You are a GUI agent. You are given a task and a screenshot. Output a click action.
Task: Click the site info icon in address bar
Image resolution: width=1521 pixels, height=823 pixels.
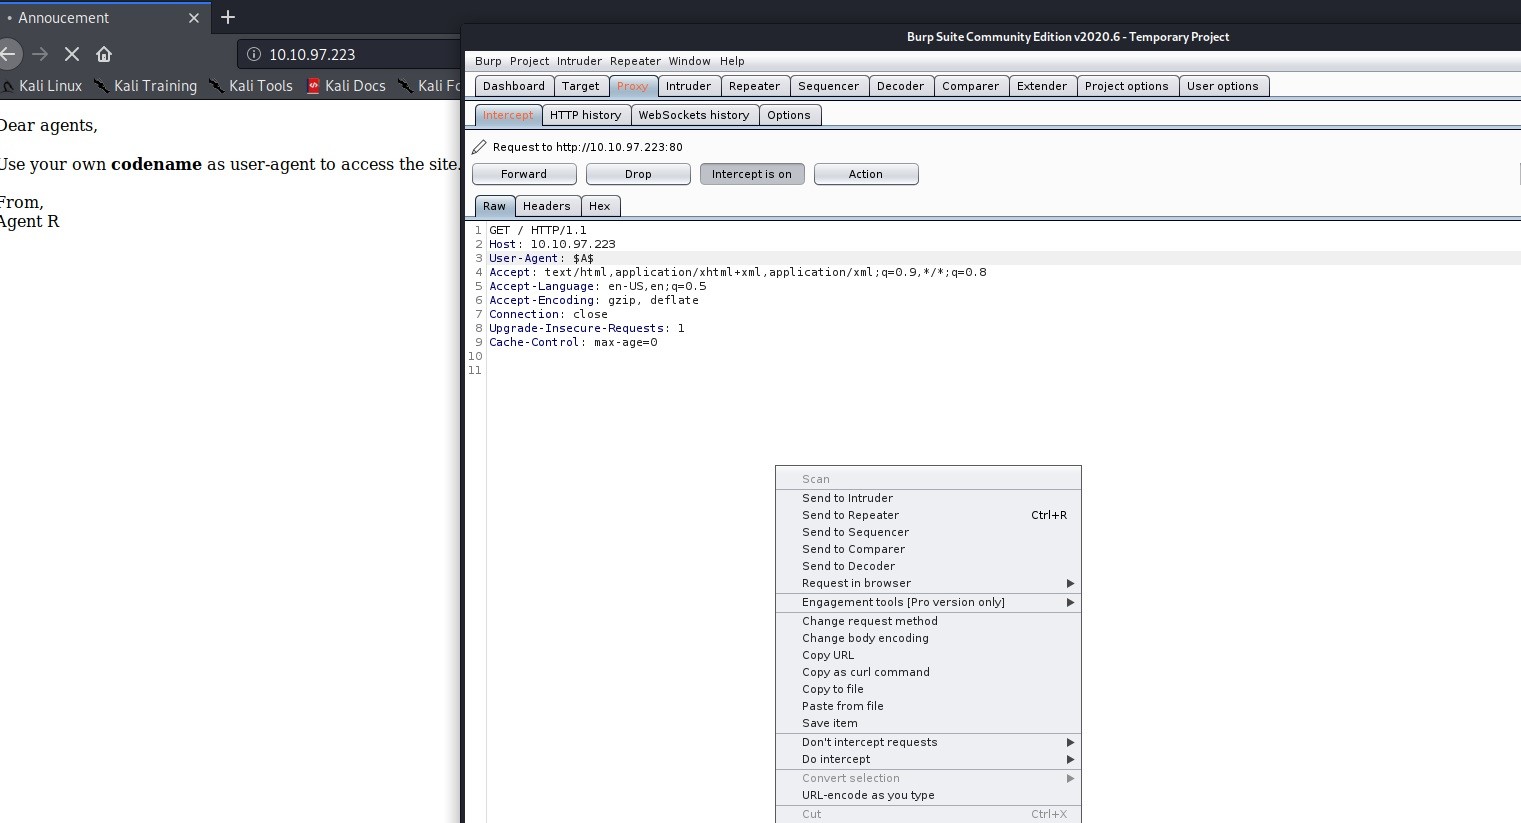tap(253, 54)
